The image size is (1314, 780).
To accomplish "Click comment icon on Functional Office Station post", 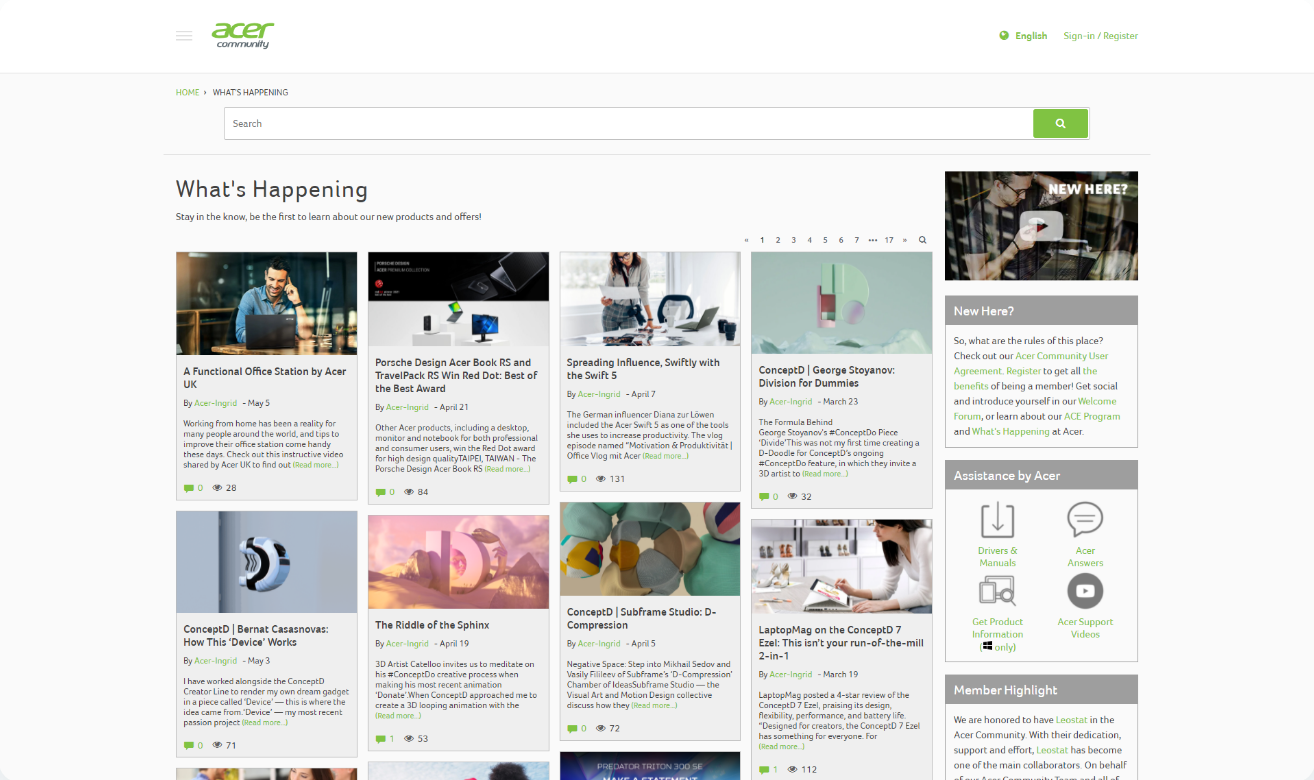I will 188,488.
